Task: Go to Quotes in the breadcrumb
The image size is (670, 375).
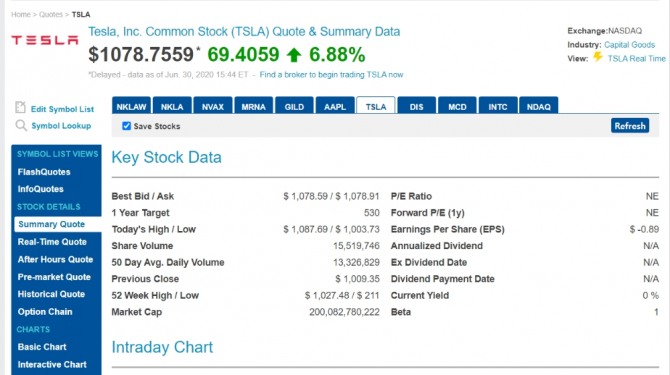Action: (51, 15)
